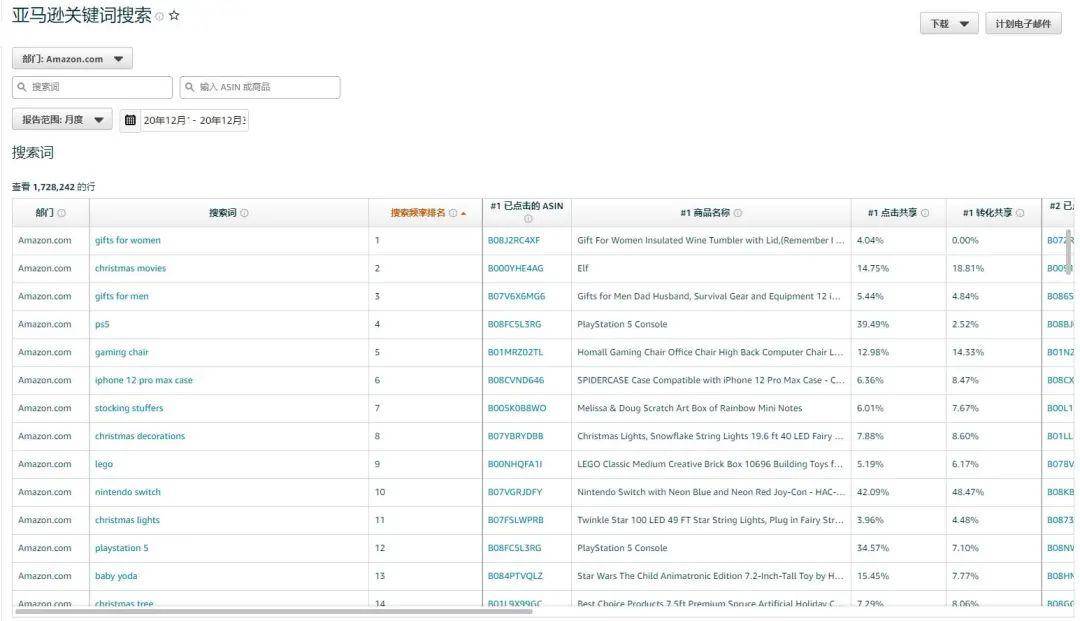Open ASIN link B08J2RC4XF
1080x621 pixels.
pyautogui.click(x=514, y=240)
